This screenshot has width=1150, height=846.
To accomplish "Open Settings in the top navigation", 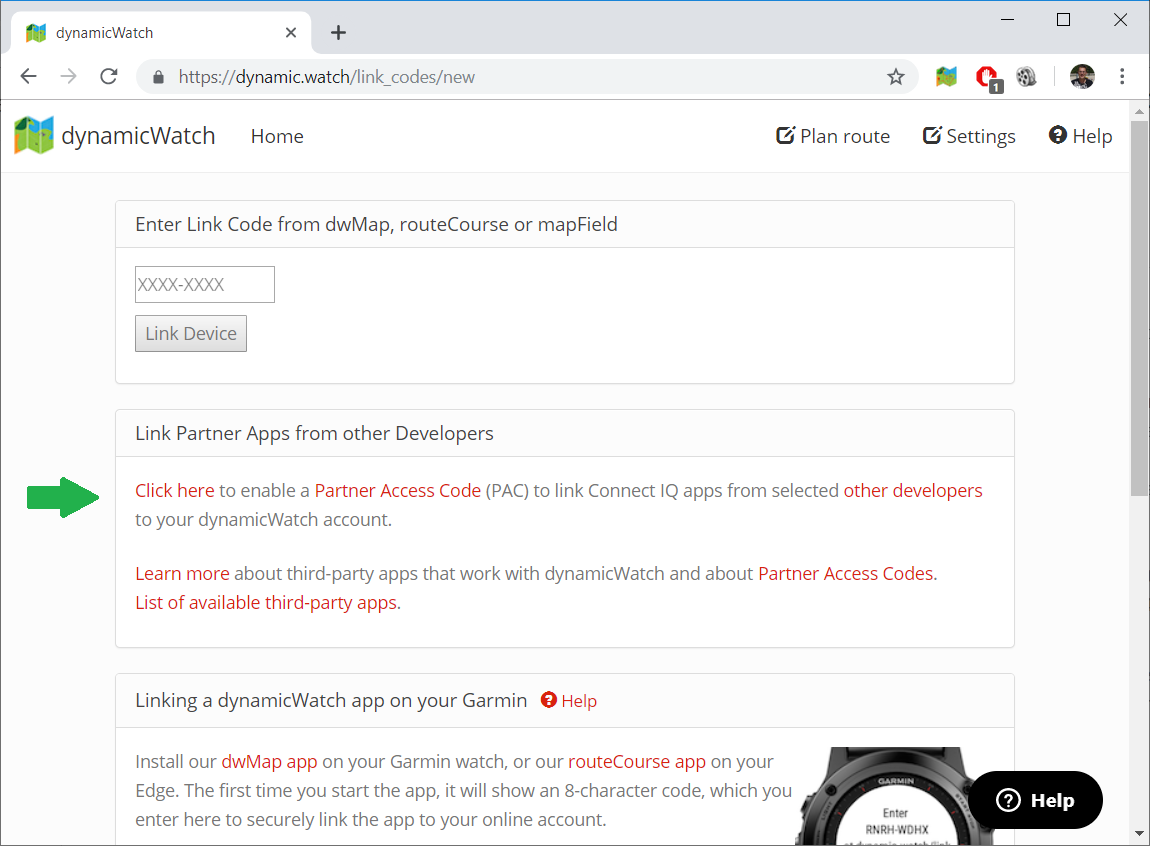I will 969,137.
